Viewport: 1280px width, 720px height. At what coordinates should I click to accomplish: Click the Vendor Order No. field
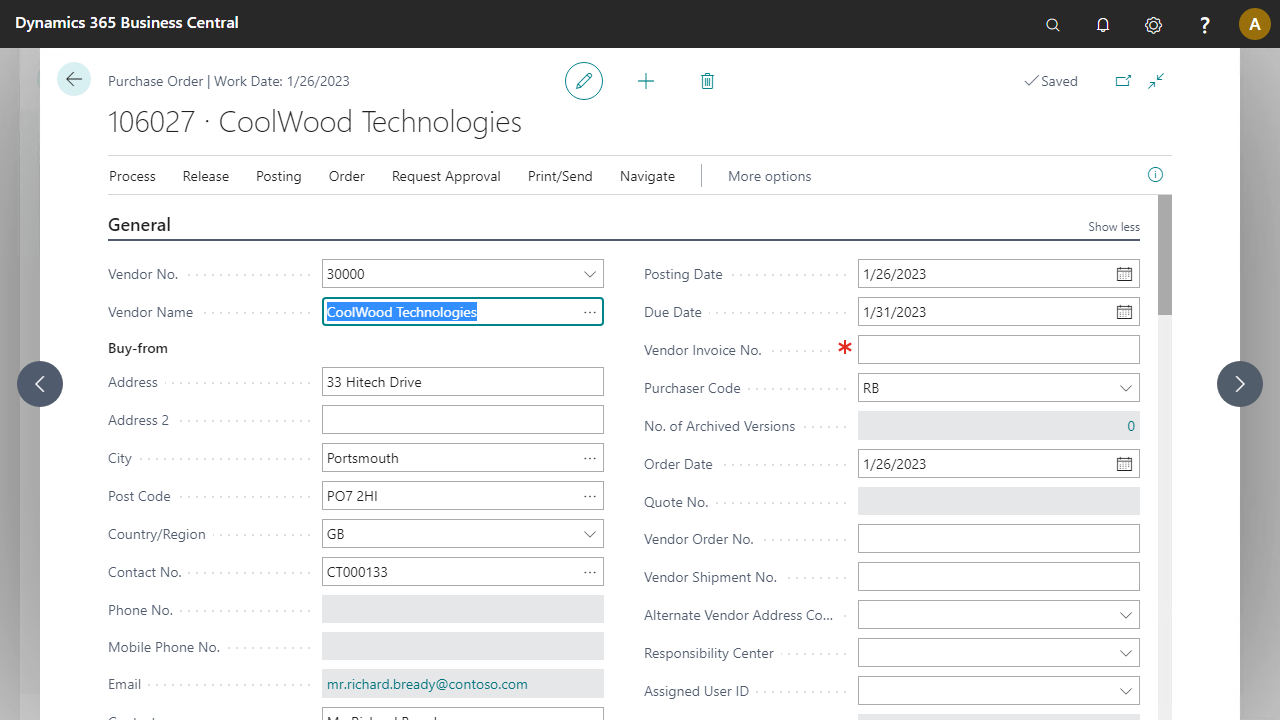click(998, 539)
